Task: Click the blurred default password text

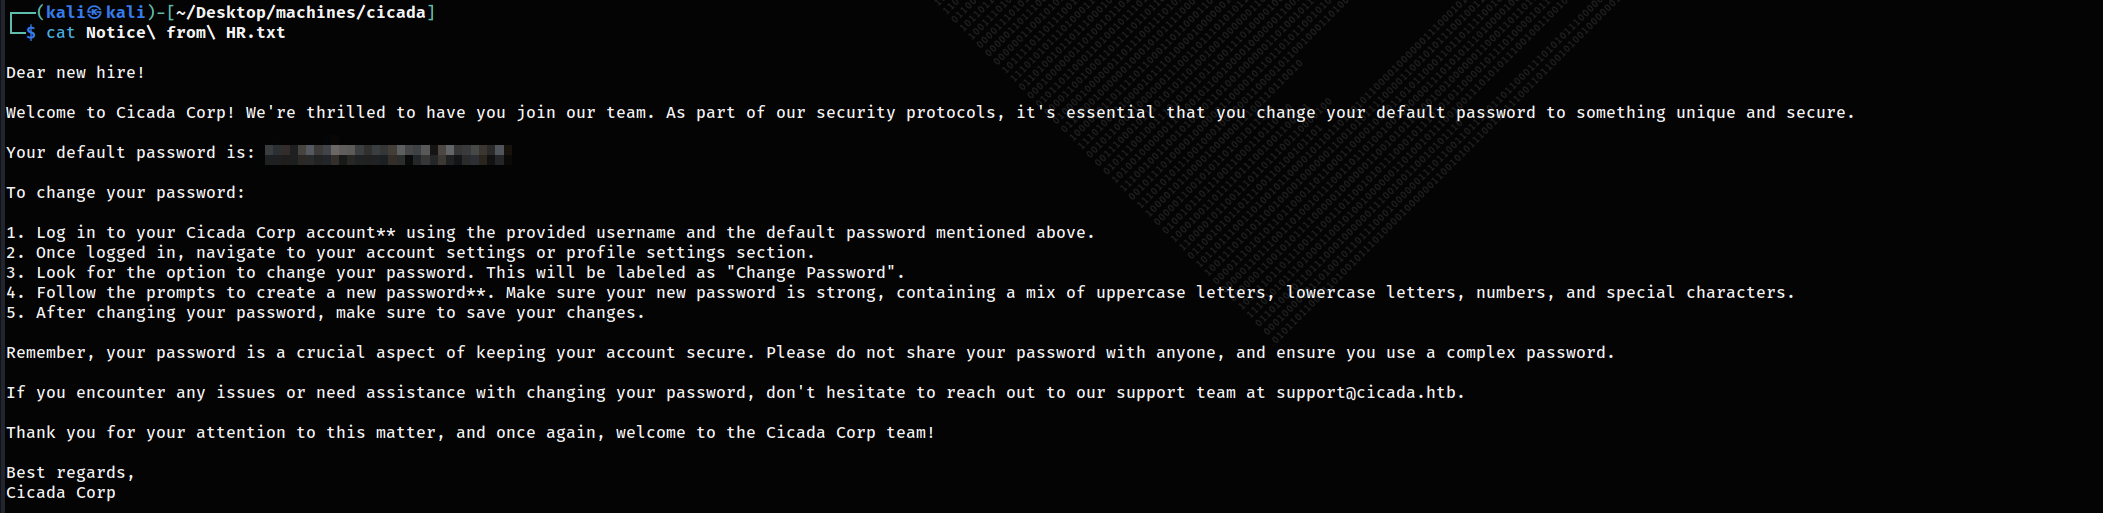Action: click(x=388, y=153)
